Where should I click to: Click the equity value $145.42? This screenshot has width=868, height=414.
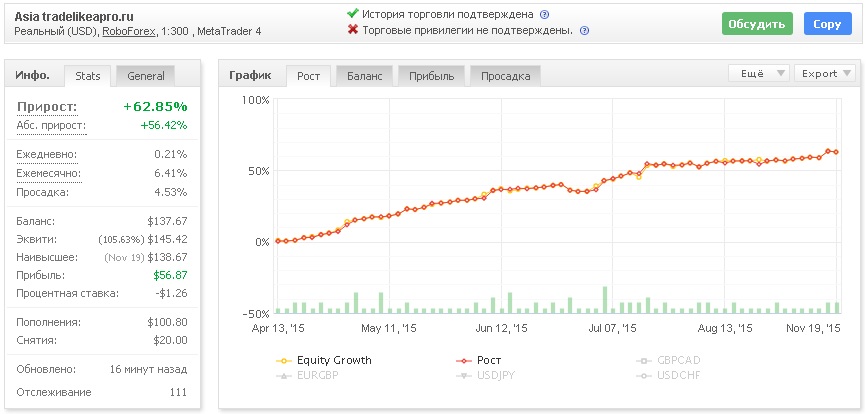coord(167,240)
